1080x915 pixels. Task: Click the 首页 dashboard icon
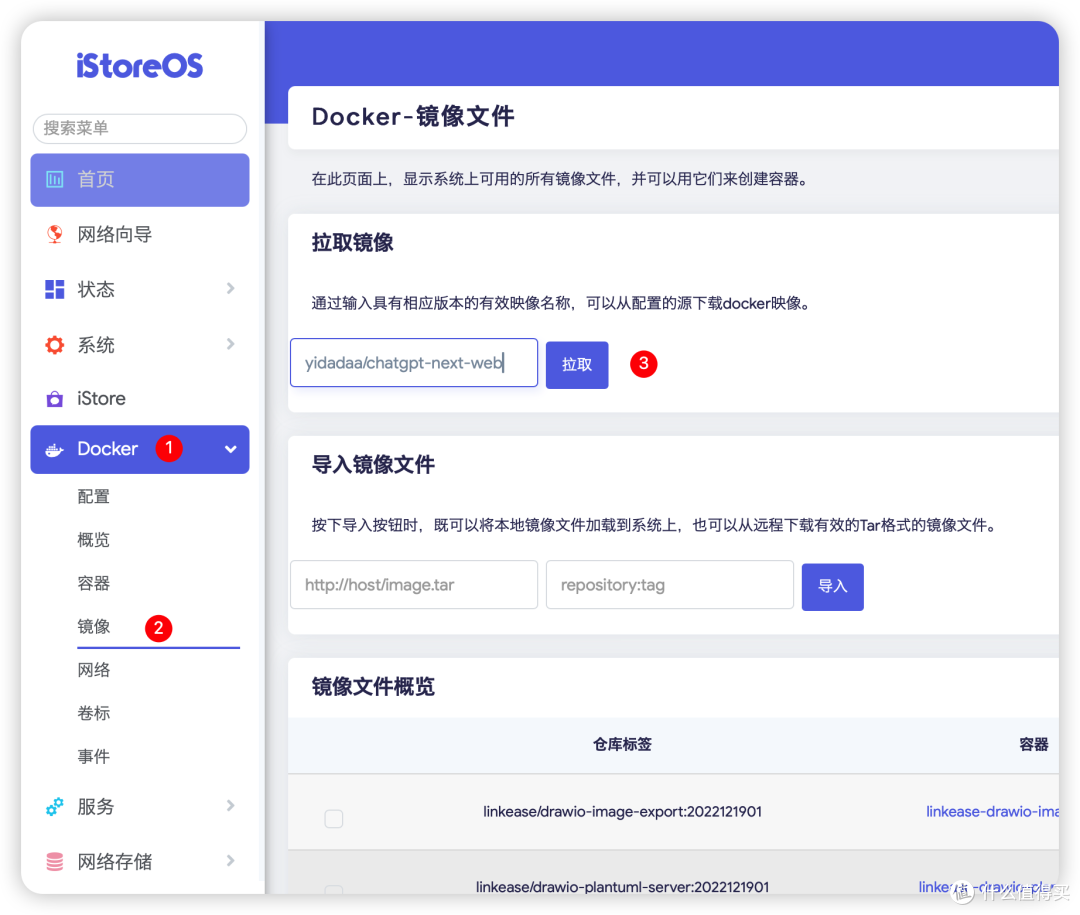pos(54,180)
